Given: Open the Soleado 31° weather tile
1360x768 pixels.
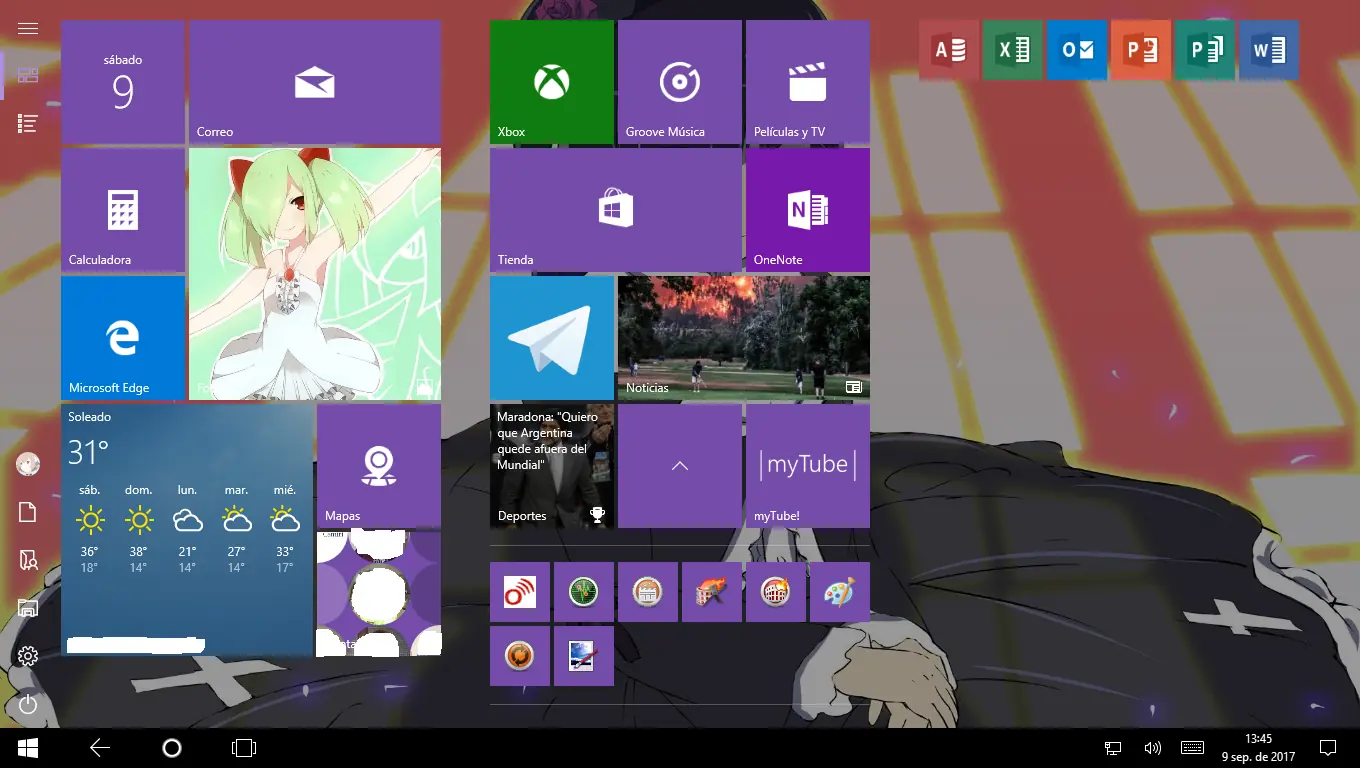Looking at the screenshot, I should pos(187,530).
